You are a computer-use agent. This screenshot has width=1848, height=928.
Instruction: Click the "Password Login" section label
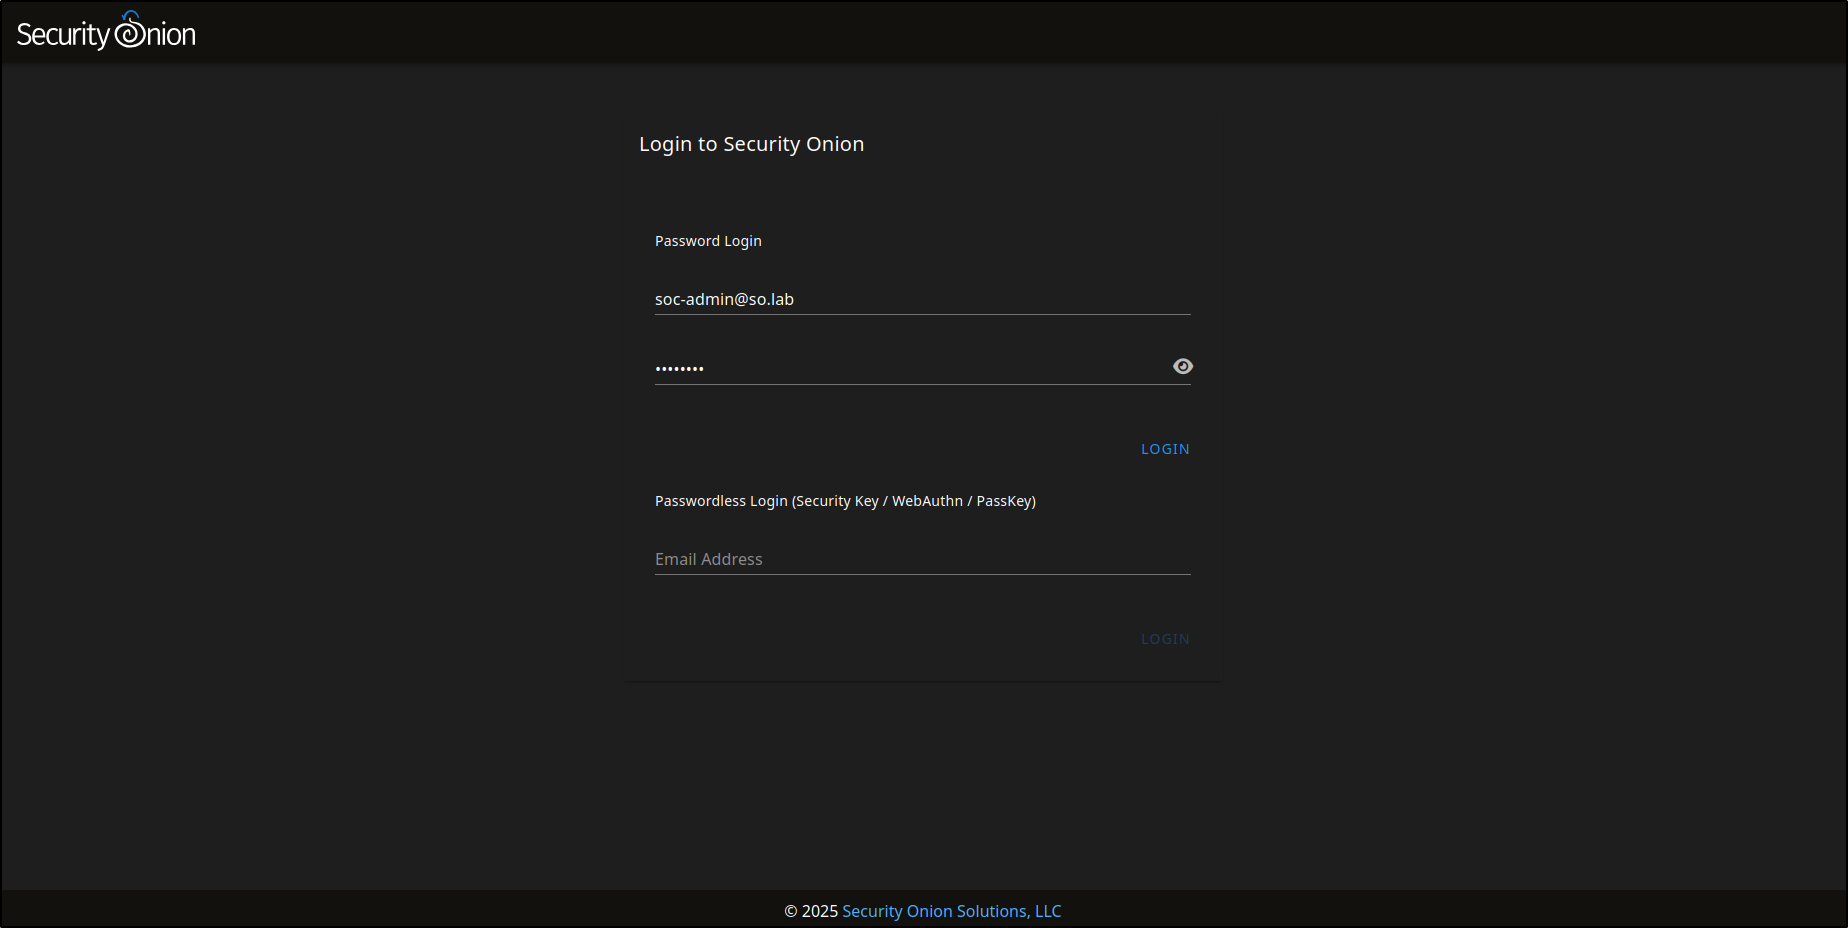click(x=708, y=241)
